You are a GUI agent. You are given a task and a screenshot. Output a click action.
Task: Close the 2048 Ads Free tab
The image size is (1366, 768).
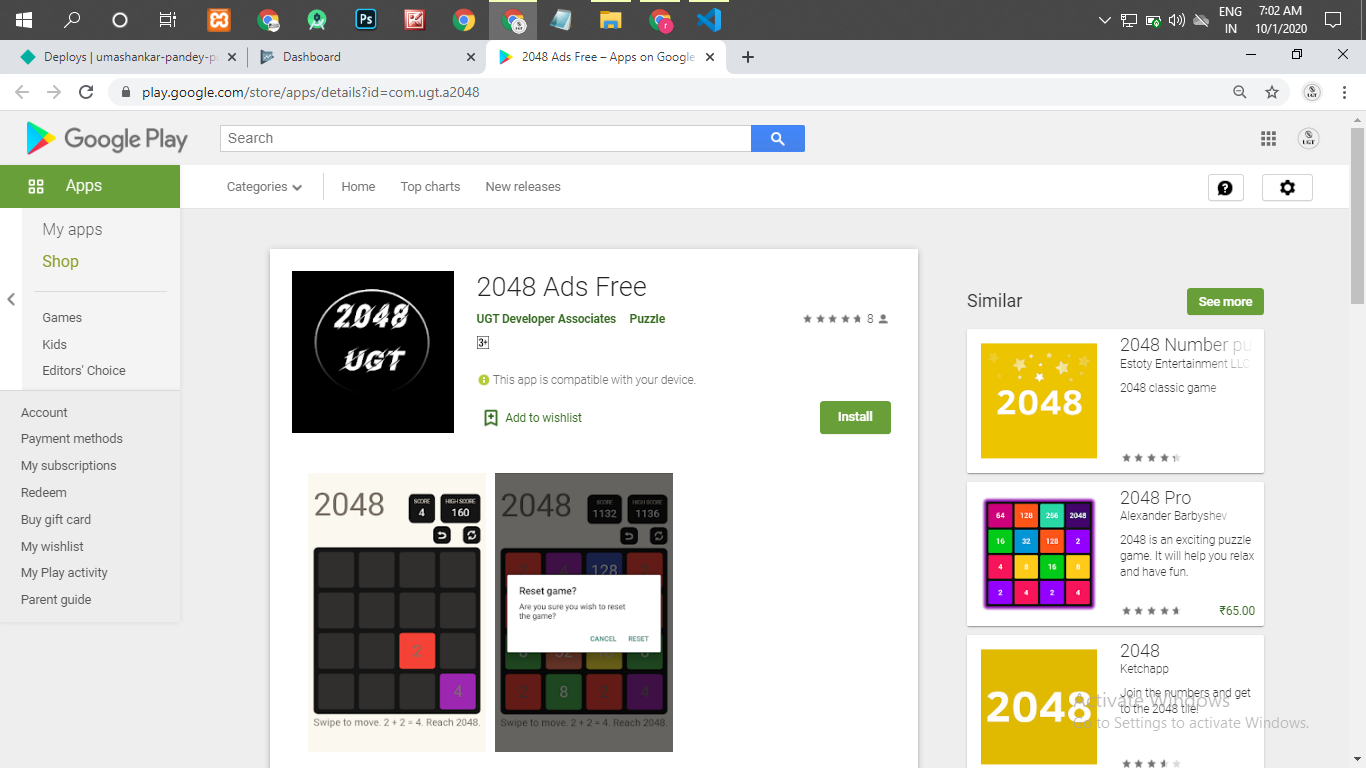click(710, 57)
